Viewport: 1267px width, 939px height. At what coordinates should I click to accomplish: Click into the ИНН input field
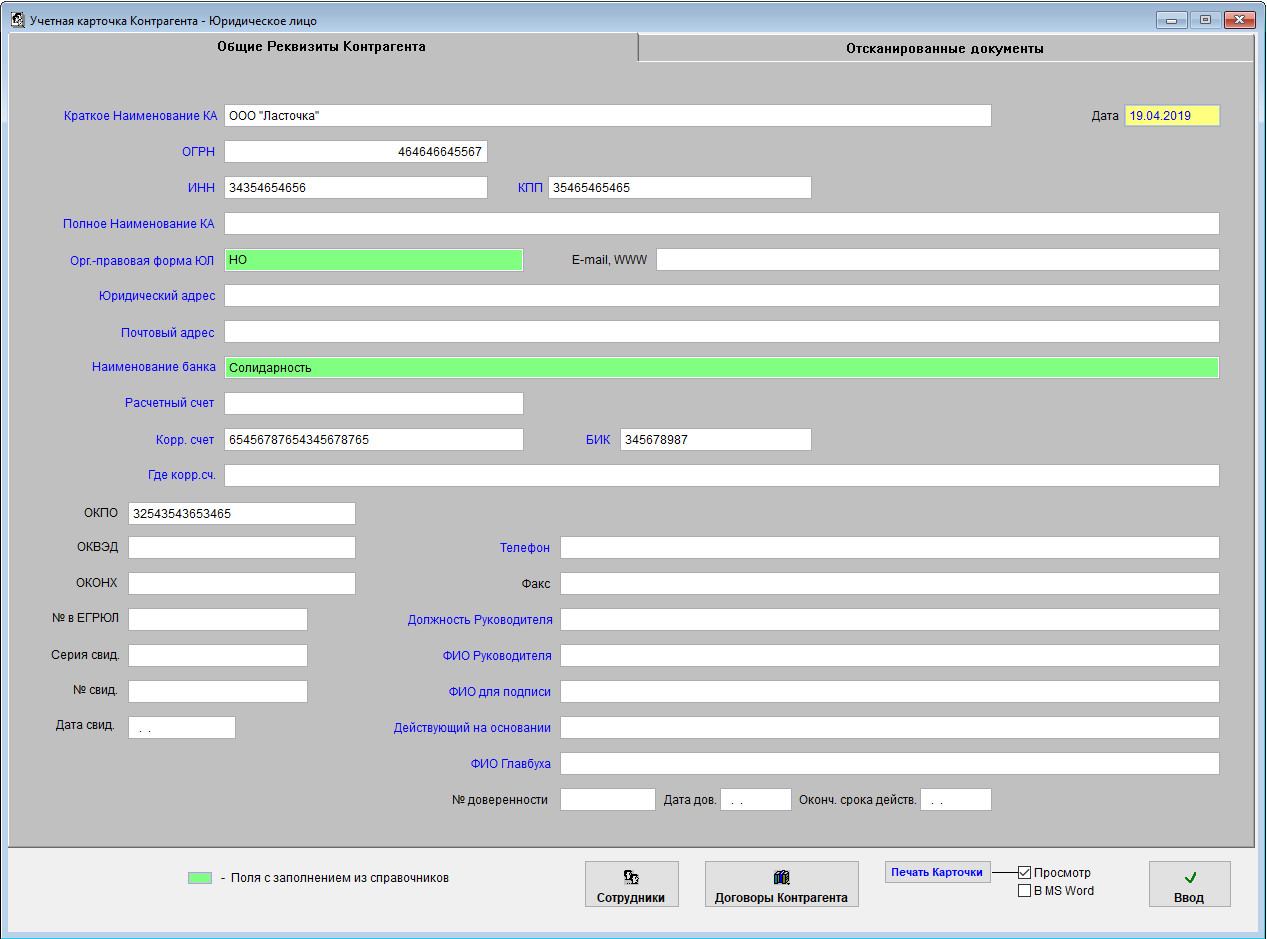(355, 188)
